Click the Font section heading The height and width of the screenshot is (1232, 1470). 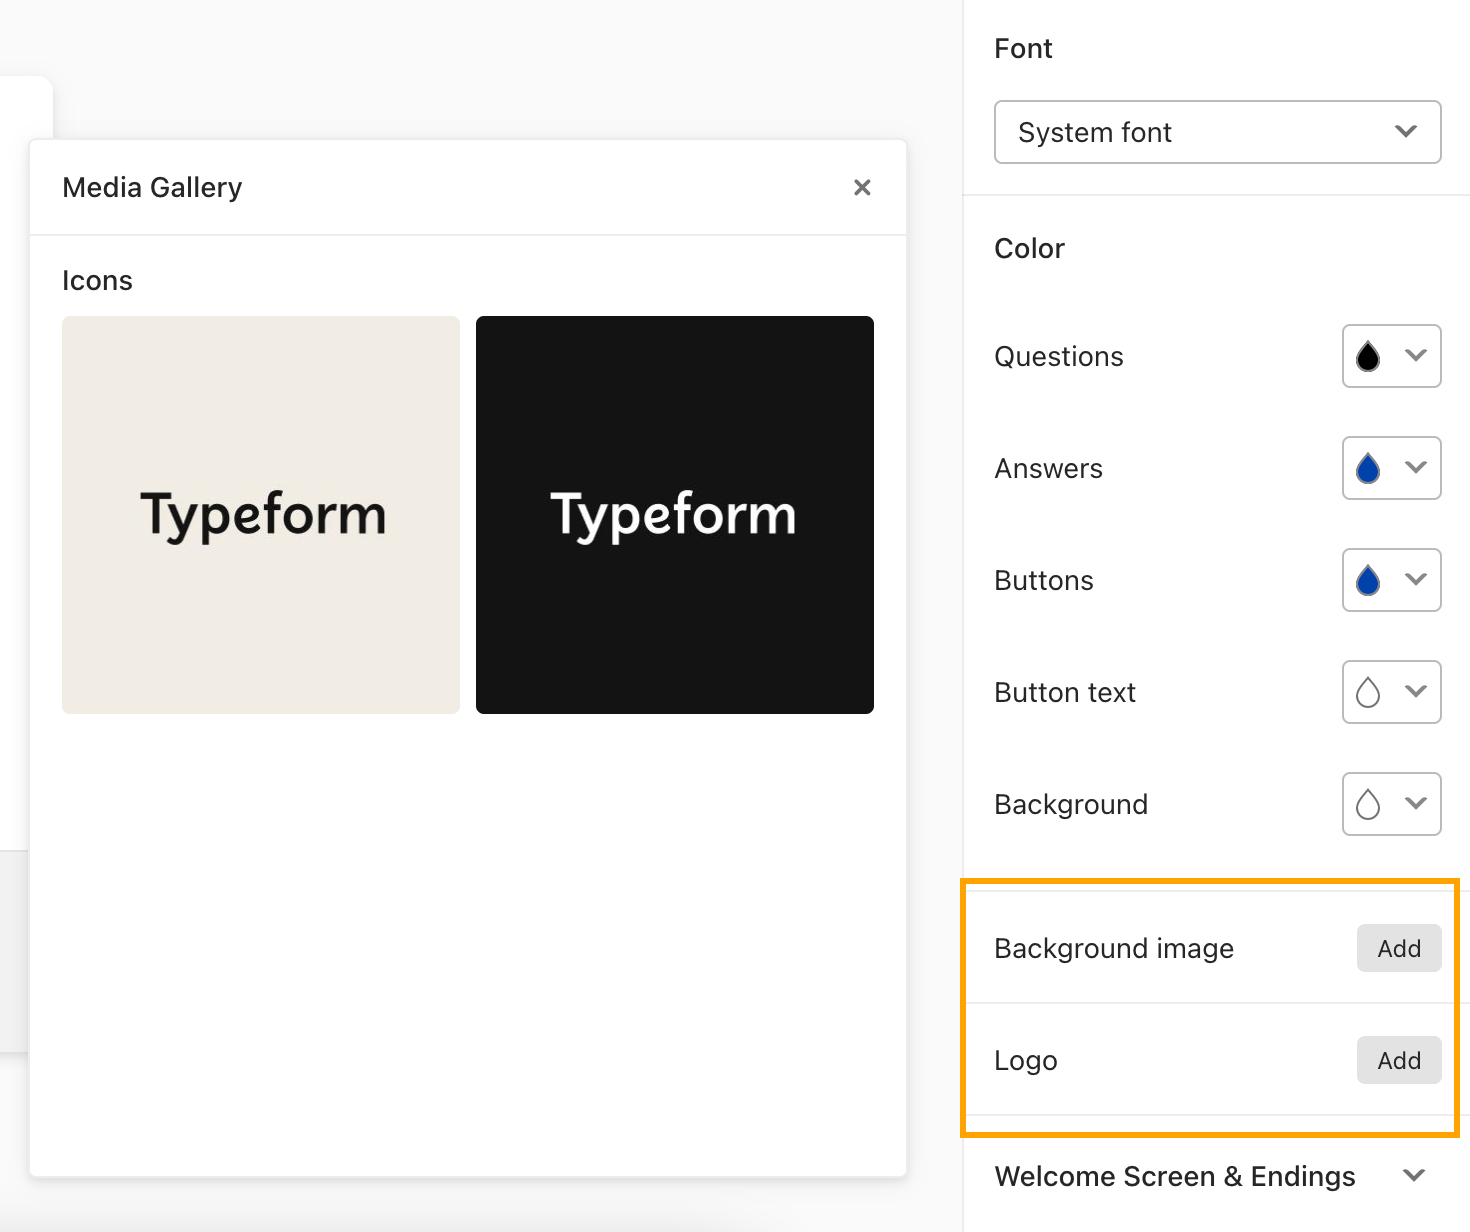(x=1023, y=48)
